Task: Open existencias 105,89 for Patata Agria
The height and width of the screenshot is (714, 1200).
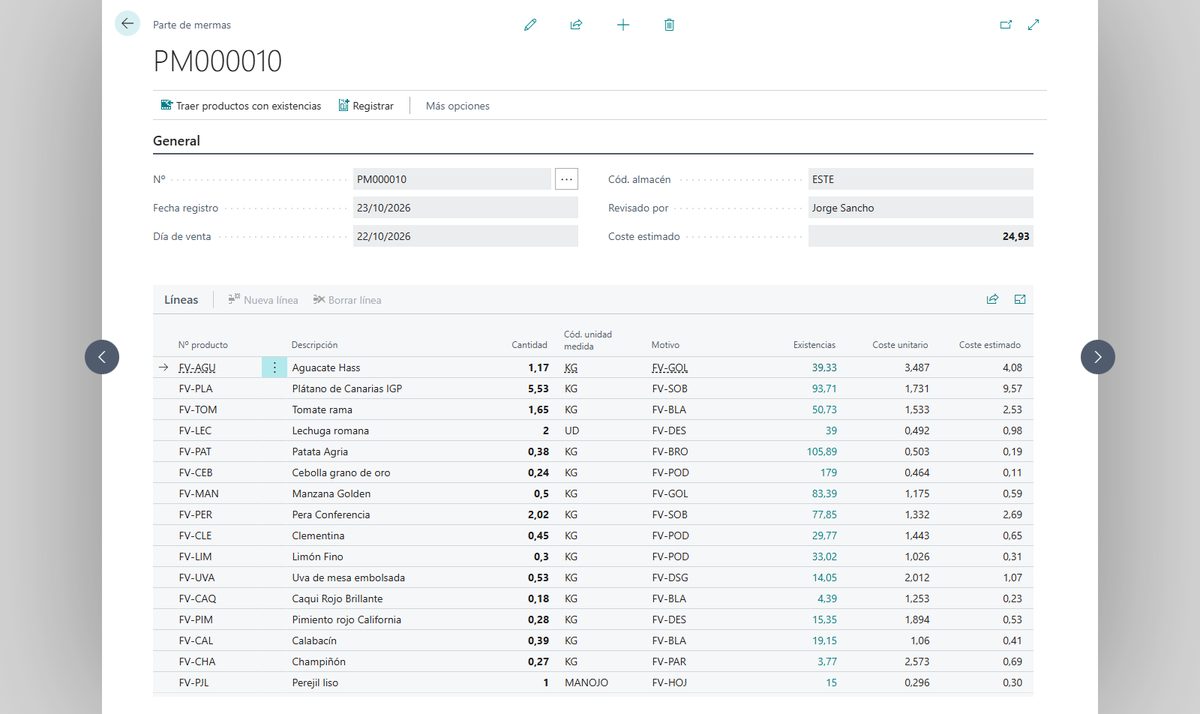Action: pos(821,452)
